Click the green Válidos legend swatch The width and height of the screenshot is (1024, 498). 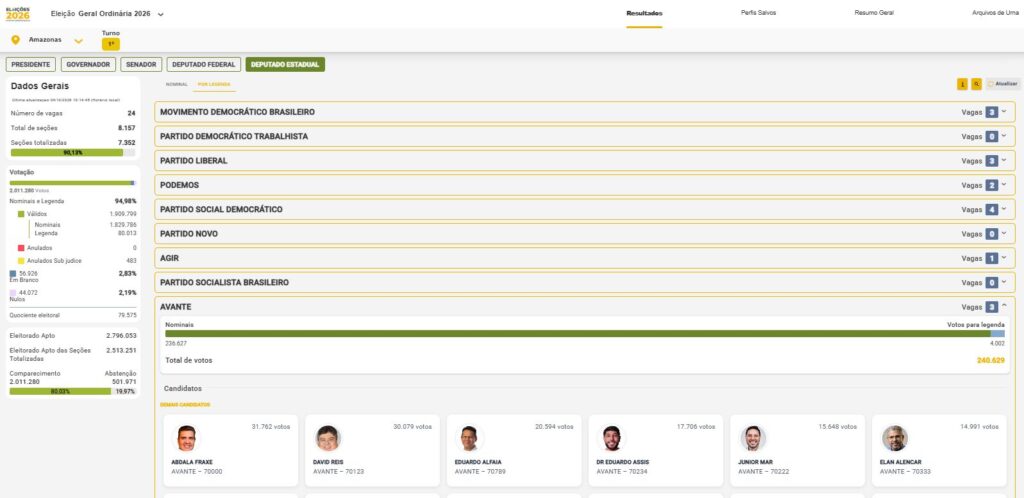tap(21, 214)
